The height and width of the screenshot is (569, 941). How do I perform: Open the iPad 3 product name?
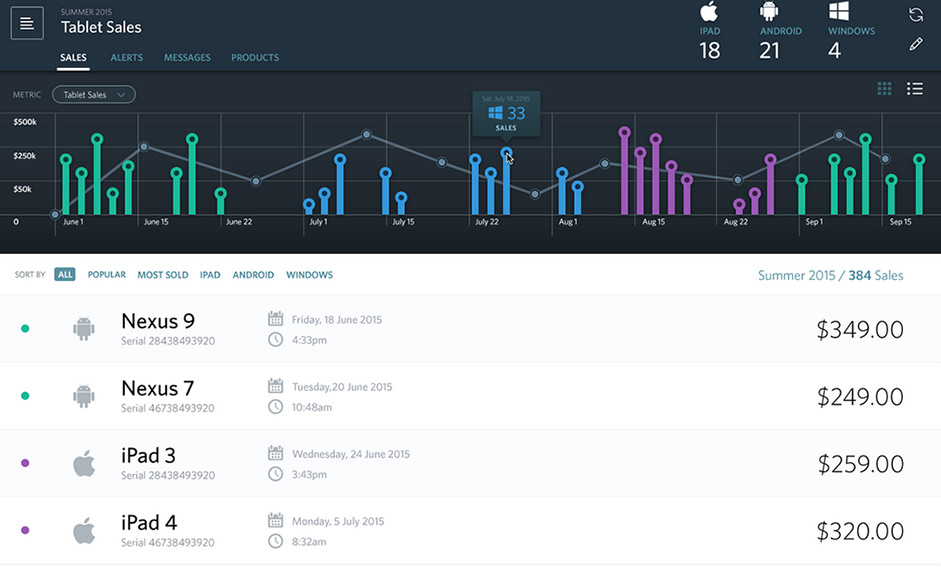(148, 456)
